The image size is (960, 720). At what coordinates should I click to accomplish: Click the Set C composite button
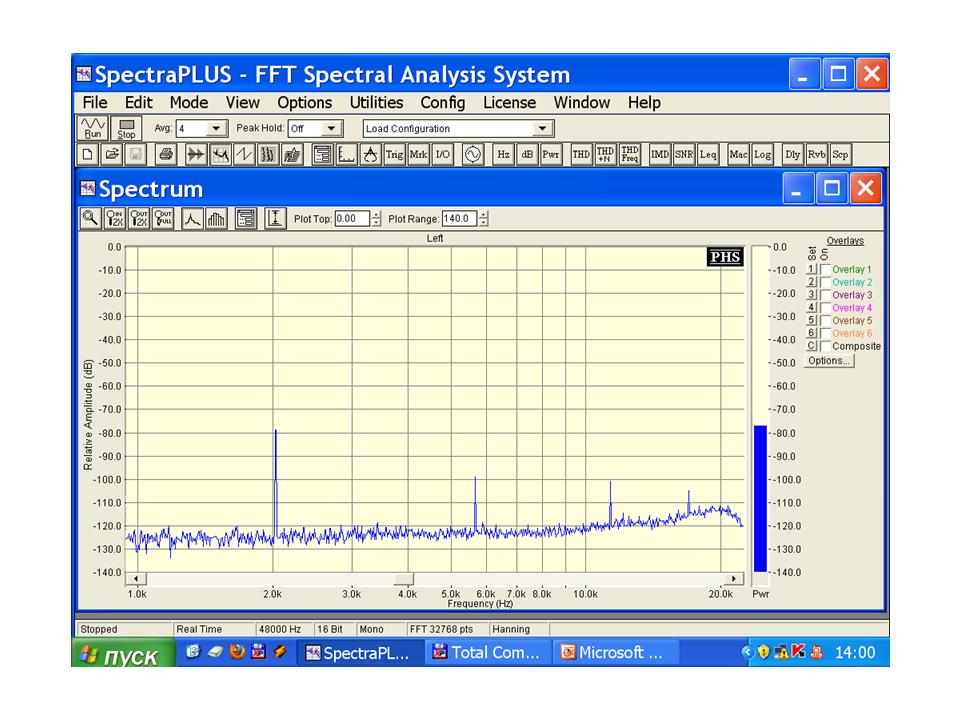pos(811,347)
